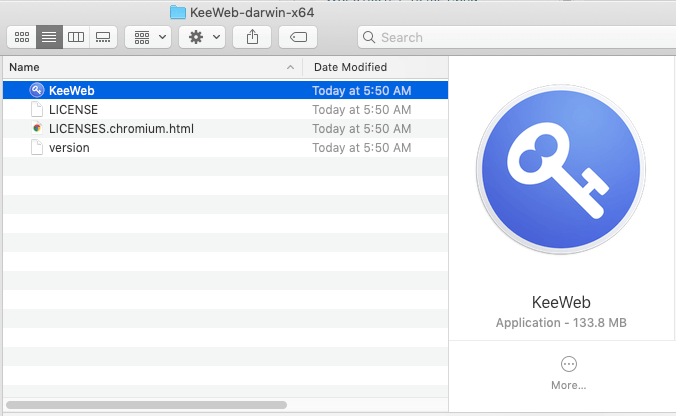
Task: Open the gear Action menu
Action: pos(203,37)
